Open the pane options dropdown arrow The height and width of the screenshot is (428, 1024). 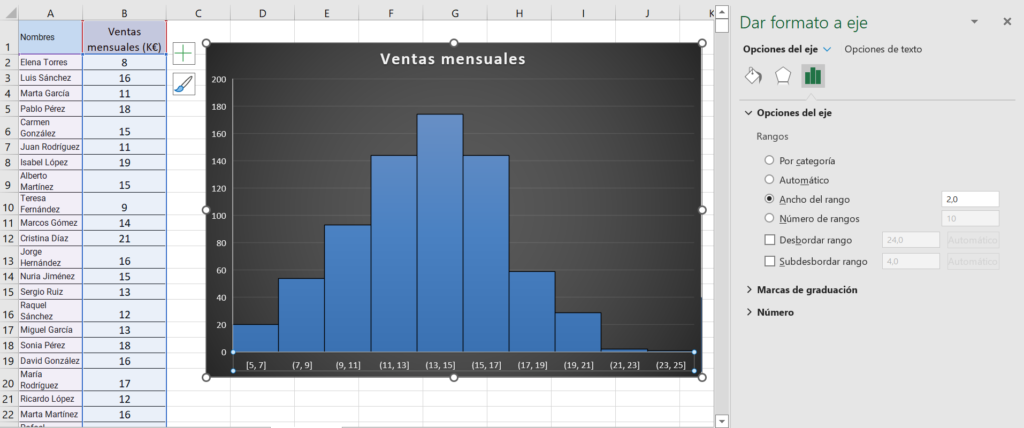(x=974, y=22)
